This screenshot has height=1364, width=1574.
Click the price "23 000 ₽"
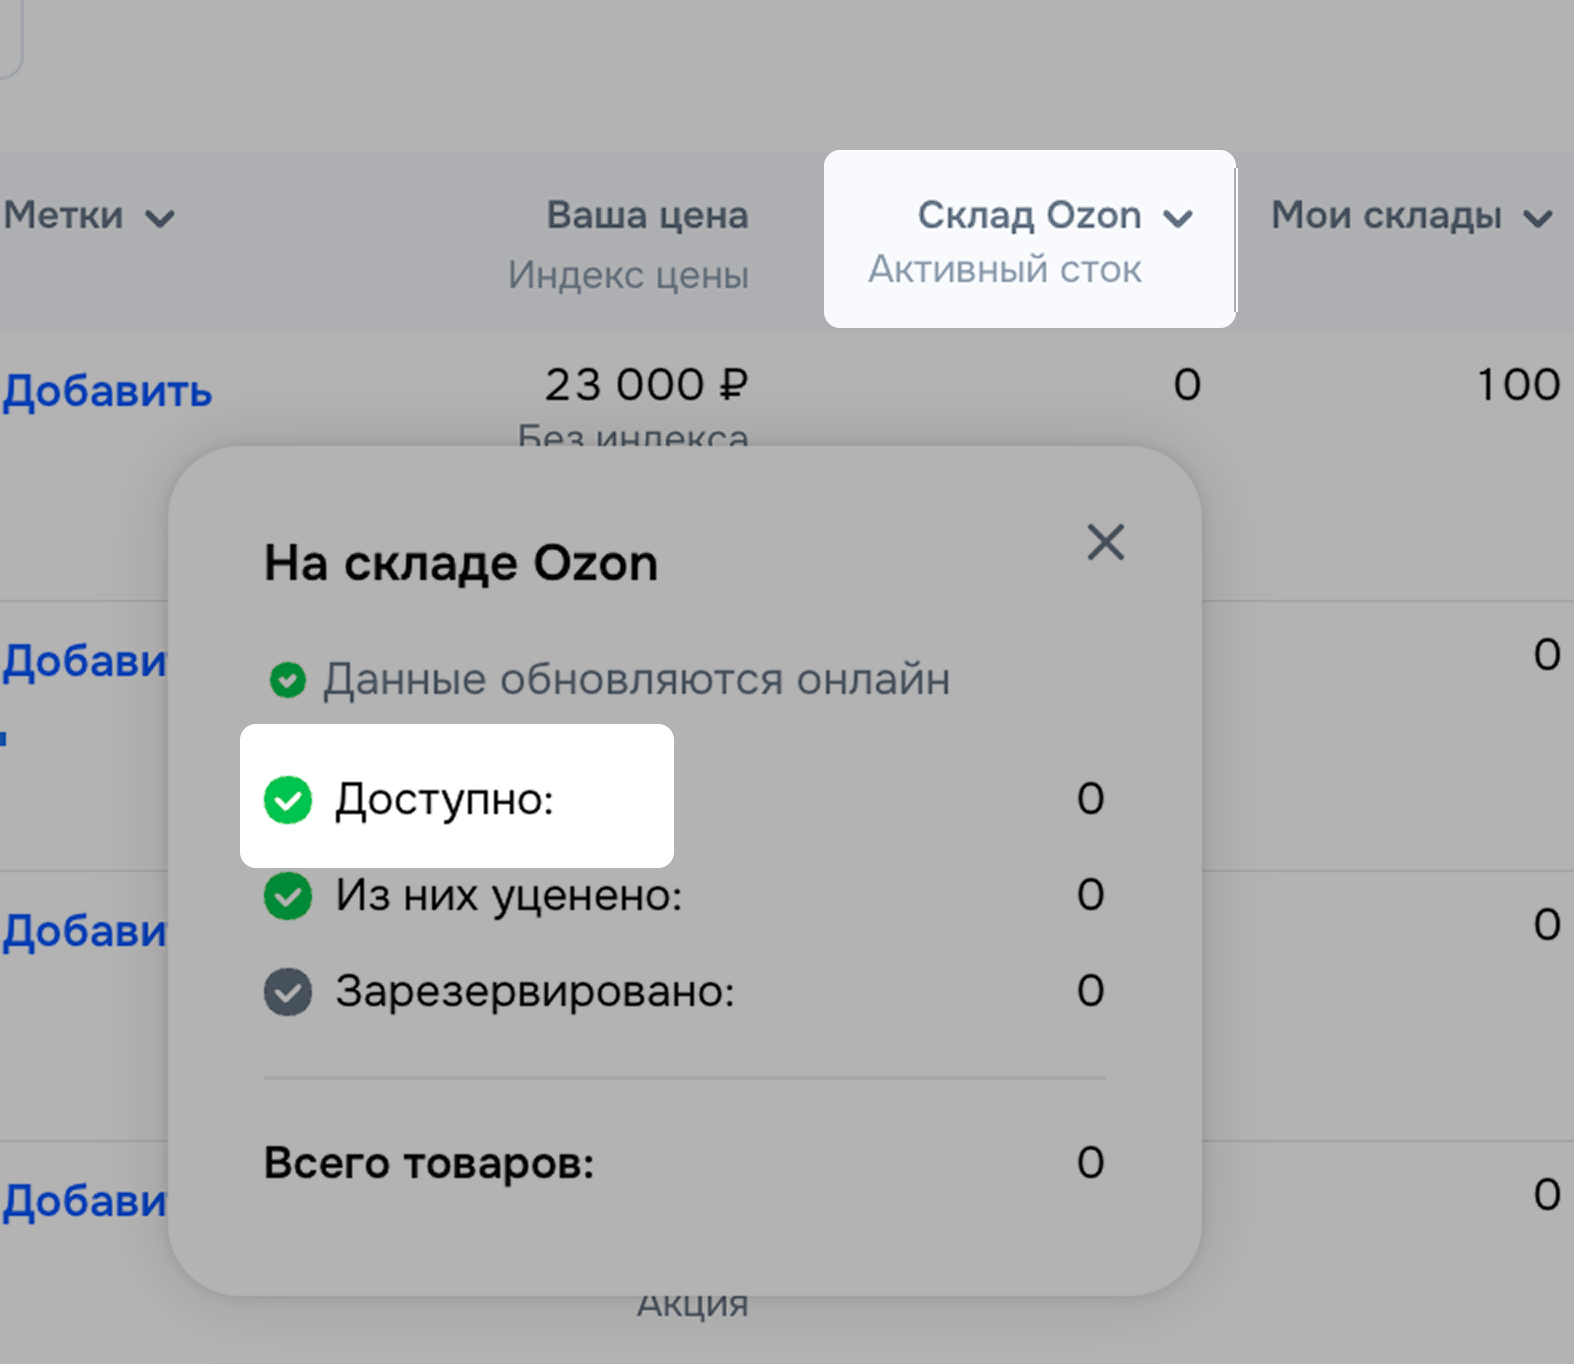click(646, 385)
